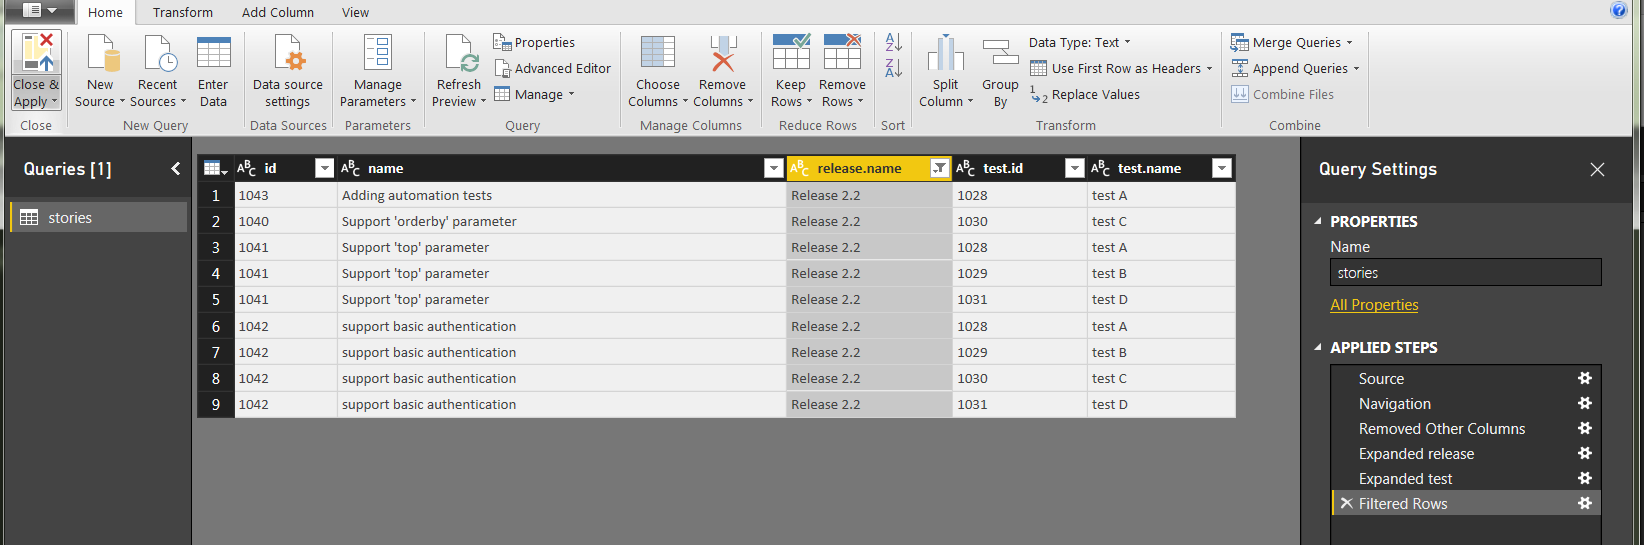Switch to the Transform tab
Image resolution: width=1644 pixels, height=545 pixels.
tap(182, 13)
